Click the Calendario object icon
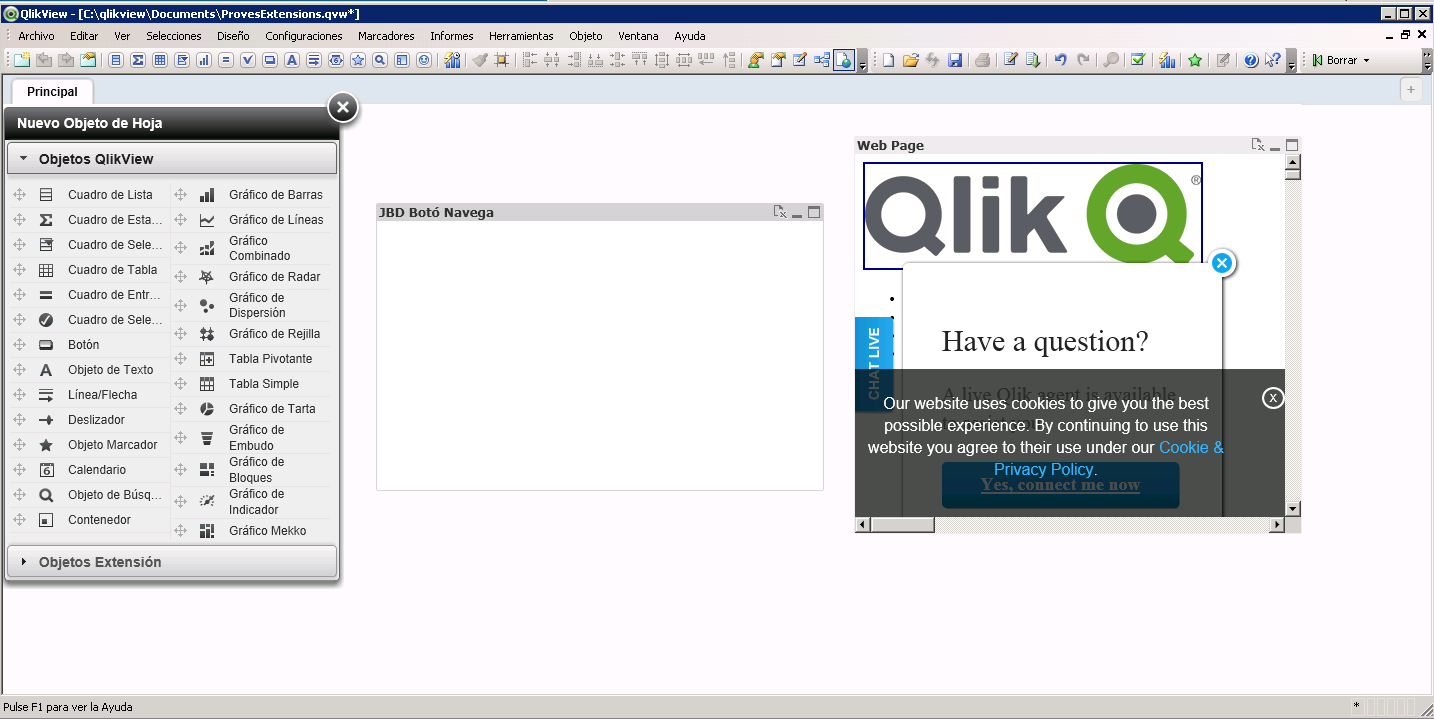Image resolution: width=1434 pixels, height=719 pixels. click(x=46, y=470)
